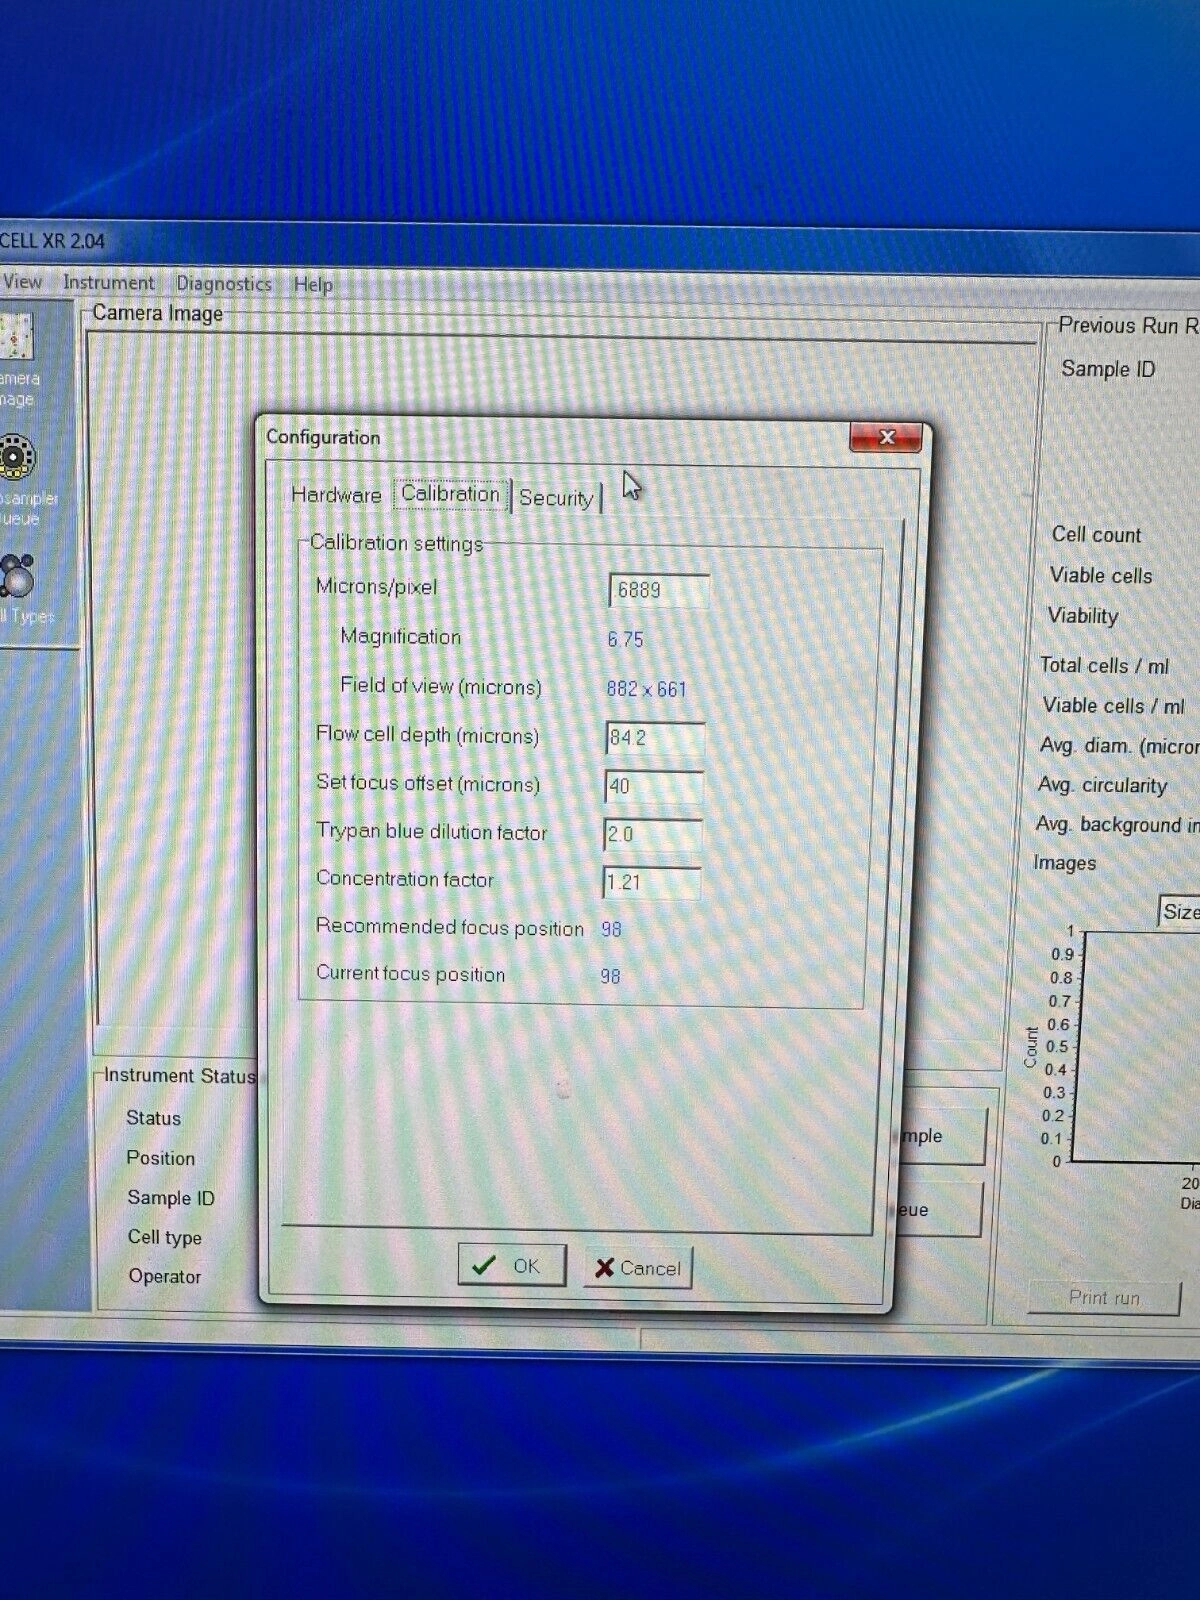Image resolution: width=1200 pixels, height=1600 pixels.
Task: Click the Sample ID label in Previous Run
Action: 1108,369
